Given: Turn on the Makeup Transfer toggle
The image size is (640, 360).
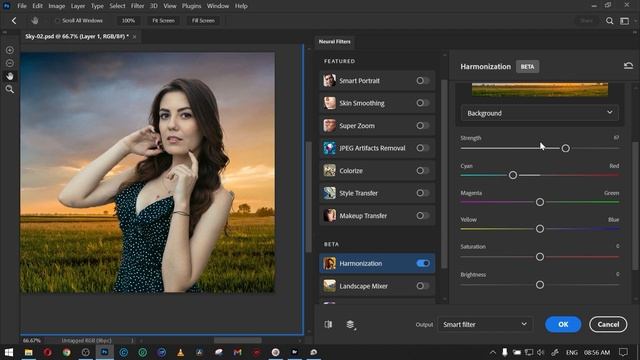Looking at the screenshot, I should coord(422,216).
